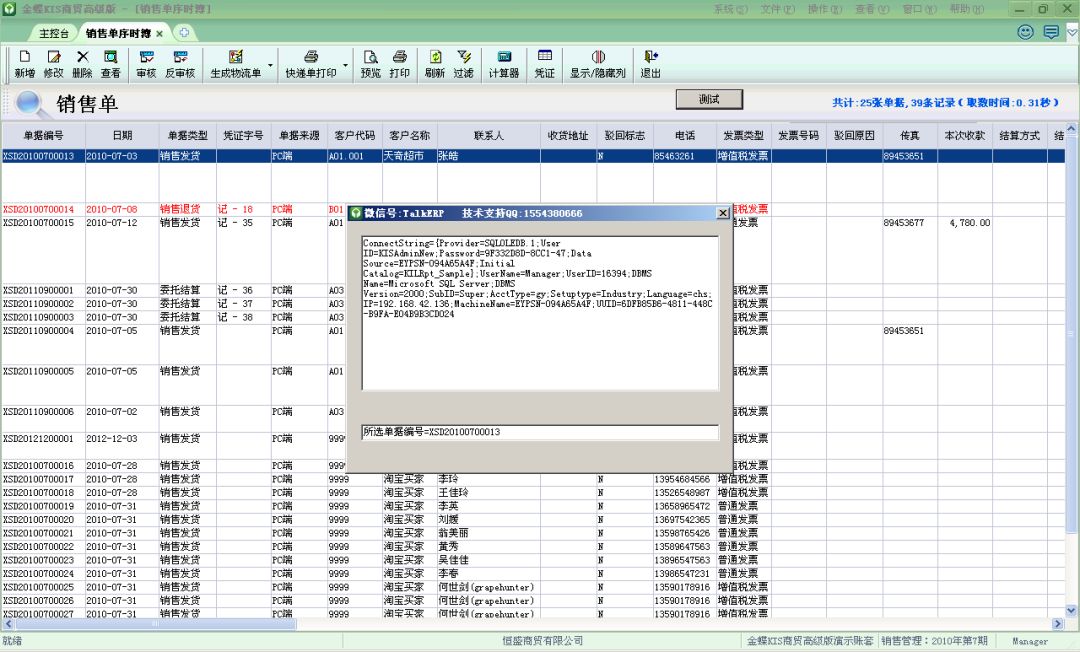1080x652 pixels.
Task: Click the 修改 (Edit) toolbar icon
Action: [53, 64]
